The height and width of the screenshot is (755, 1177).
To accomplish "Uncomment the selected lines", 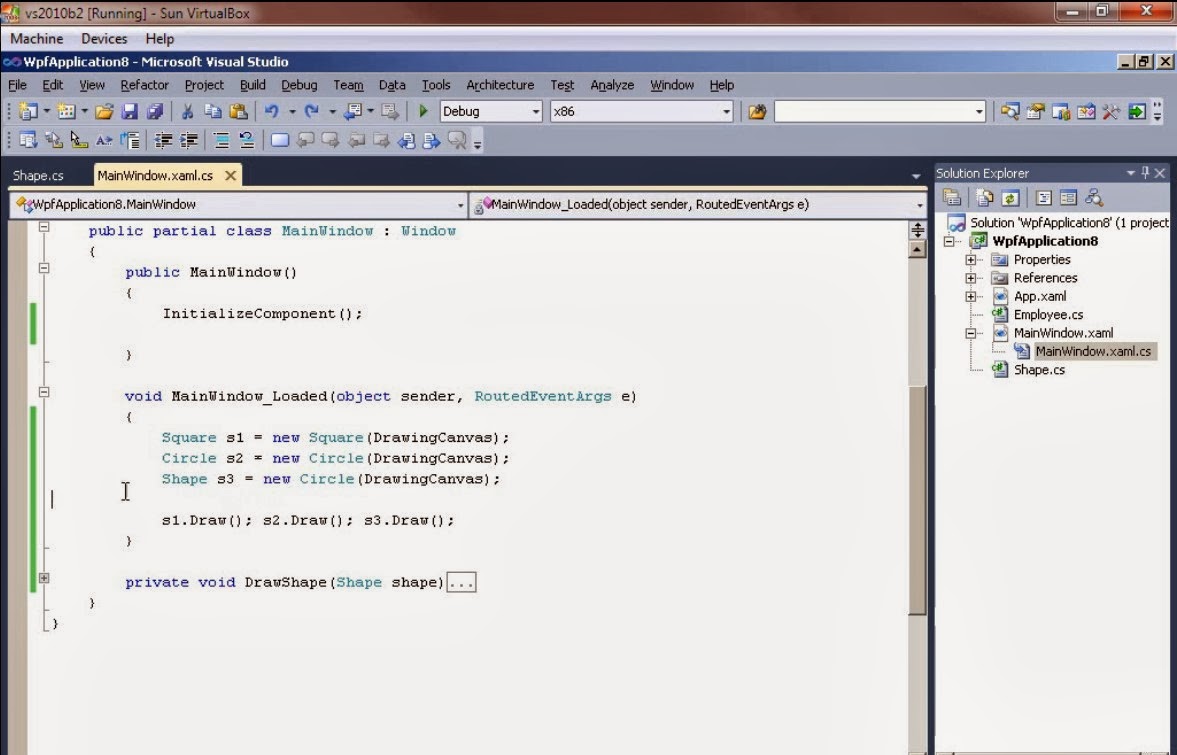I will tap(246, 140).
